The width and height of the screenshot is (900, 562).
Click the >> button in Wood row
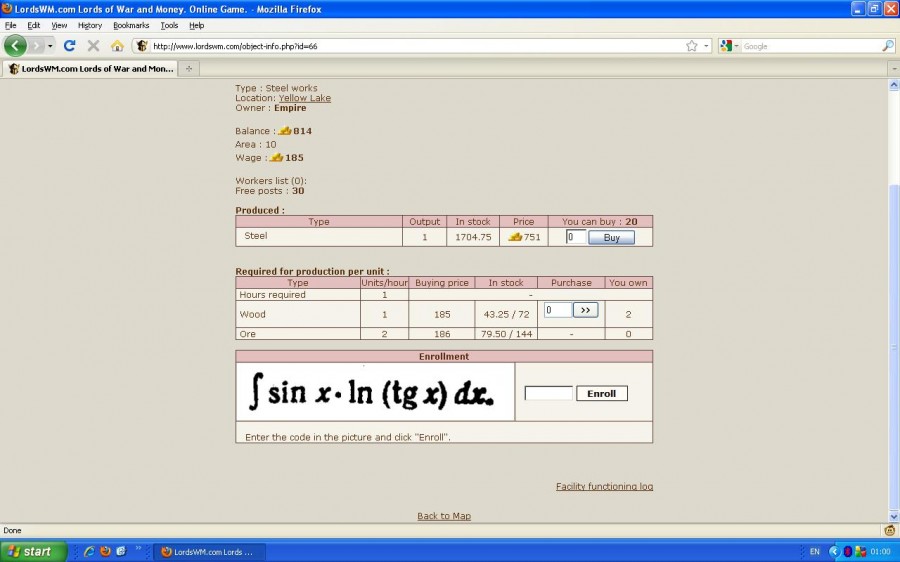[x=585, y=310]
